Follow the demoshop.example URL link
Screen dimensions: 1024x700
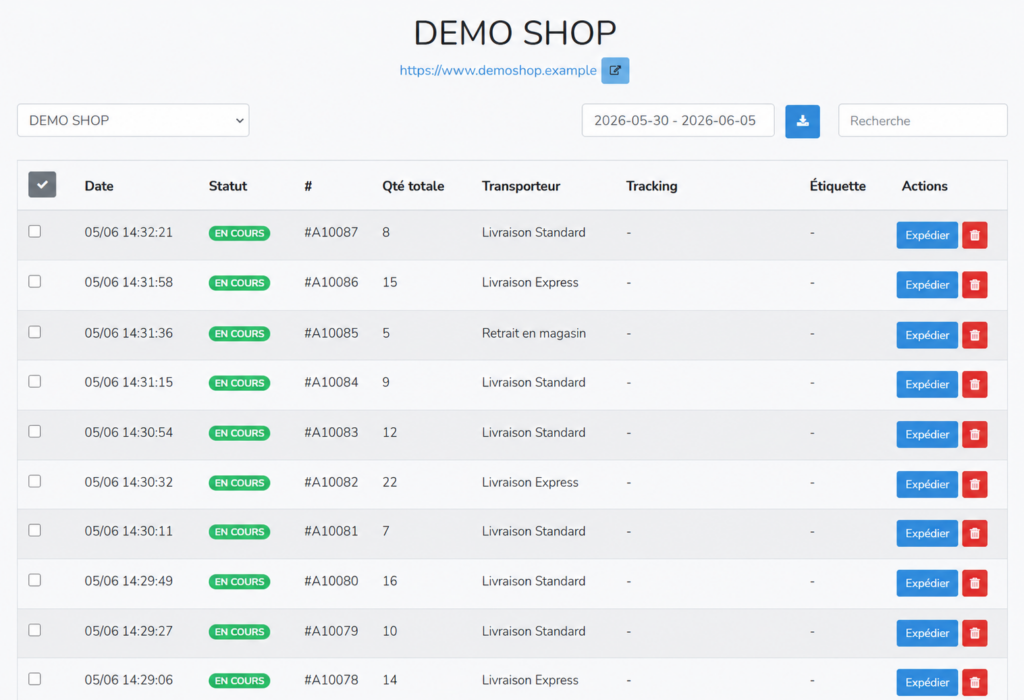point(498,71)
